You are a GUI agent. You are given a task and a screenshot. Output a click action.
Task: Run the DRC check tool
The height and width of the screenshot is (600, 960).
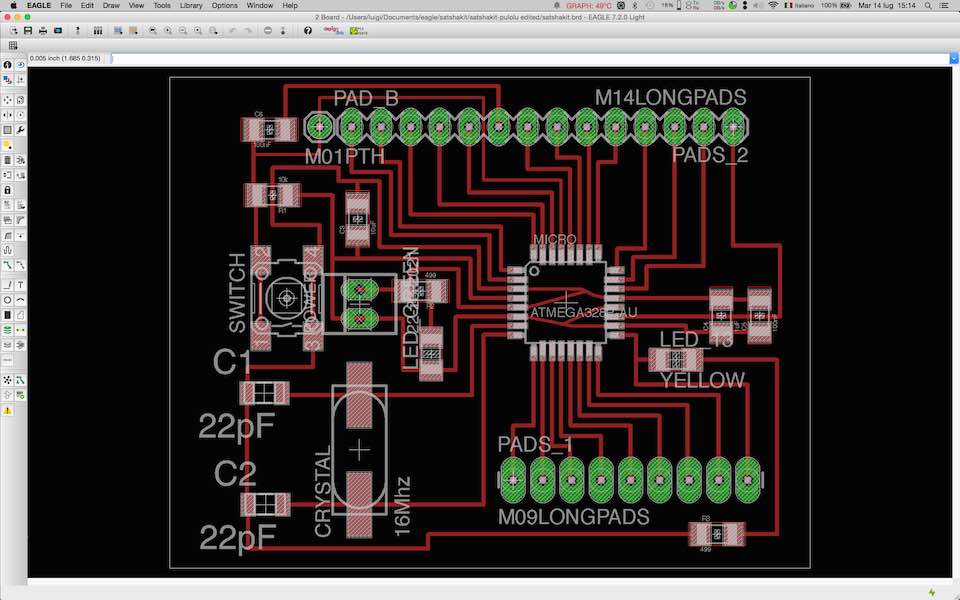click(20, 395)
